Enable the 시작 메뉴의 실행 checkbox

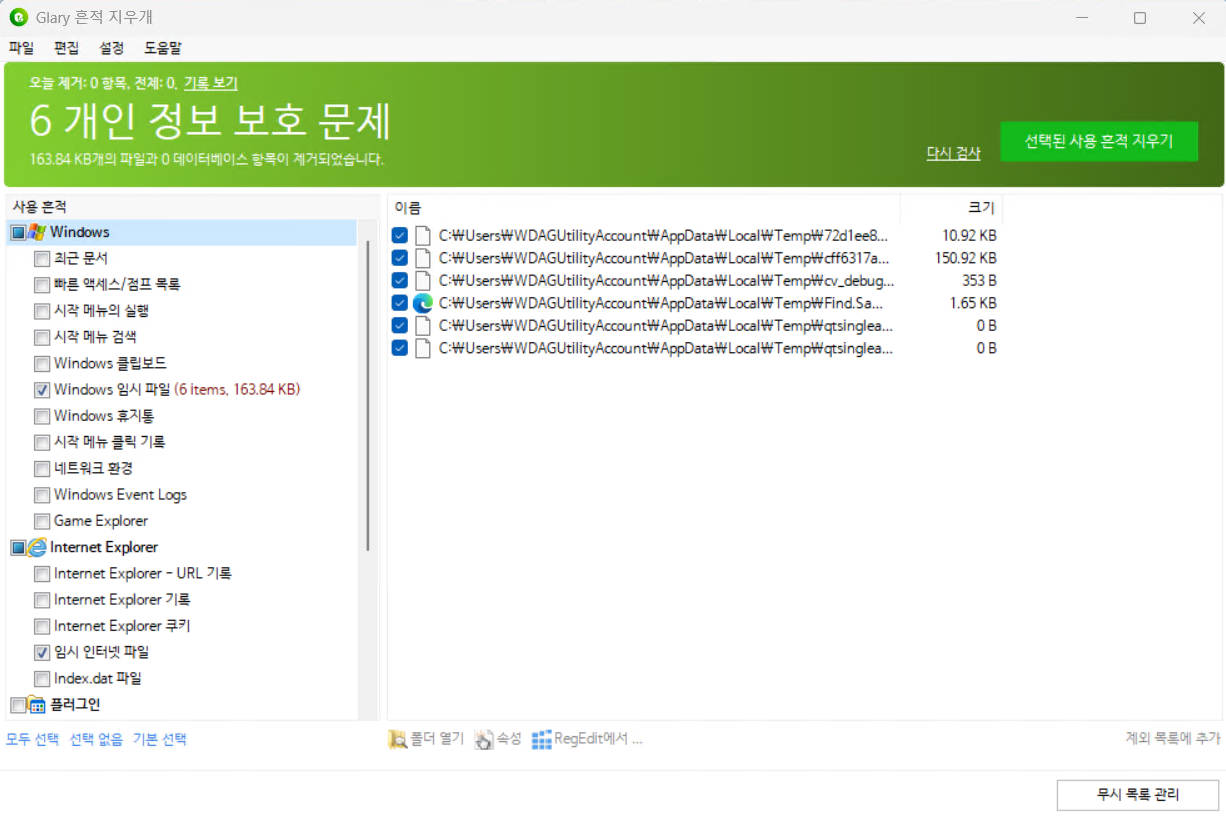(42, 311)
